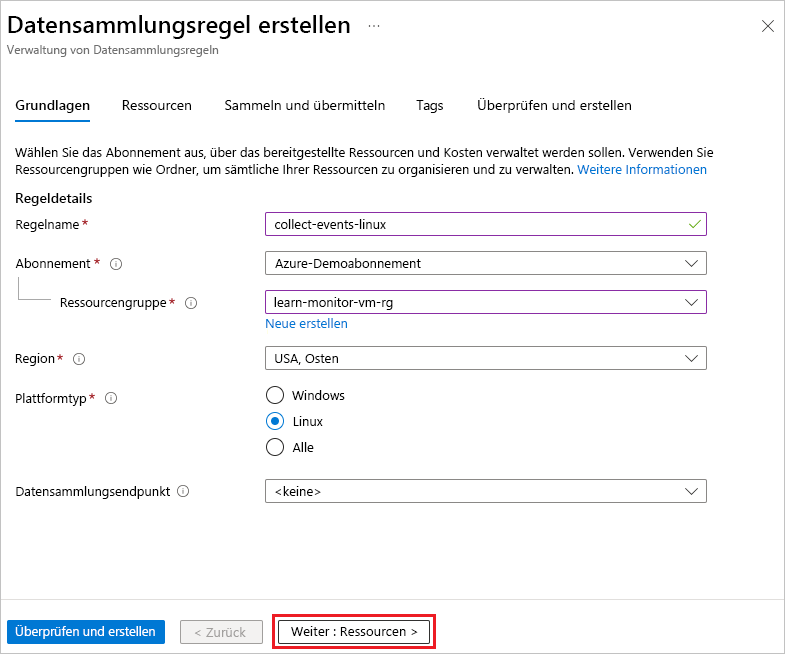Click the info icon beside Ressourcengruppe
The height and width of the screenshot is (654, 785).
(x=191, y=303)
